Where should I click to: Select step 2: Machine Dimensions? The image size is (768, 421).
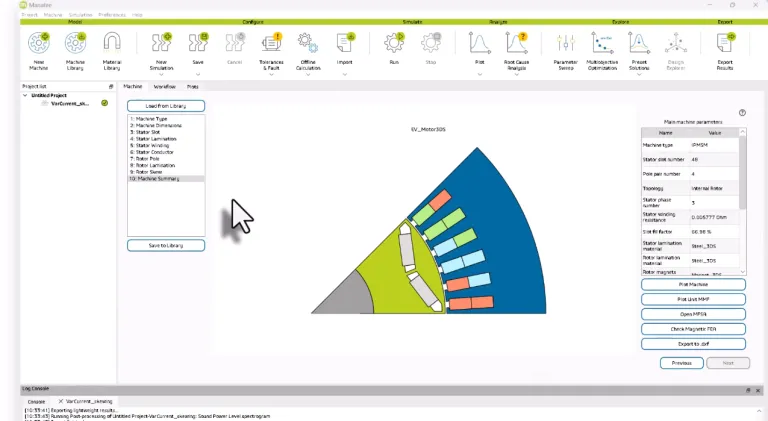[x=166, y=125]
